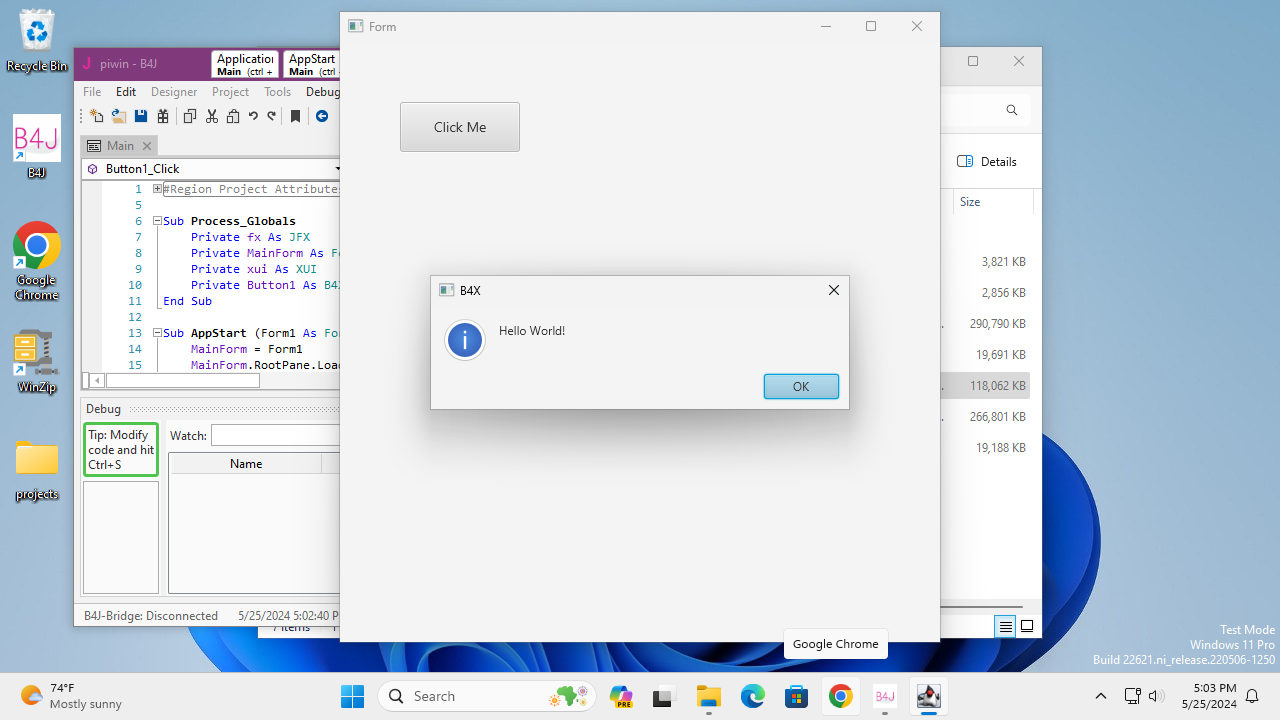Click the Java app icon on the taskbar
Viewport: 1280px width, 720px height.
pyautogui.click(x=929, y=696)
